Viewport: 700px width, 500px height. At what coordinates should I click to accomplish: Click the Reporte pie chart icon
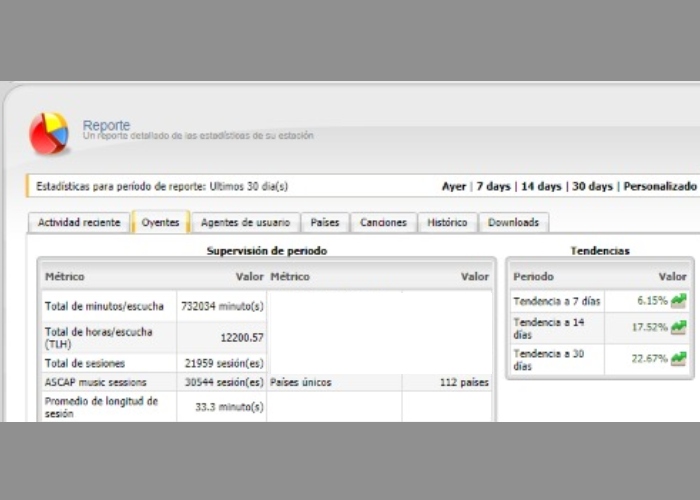(49, 133)
